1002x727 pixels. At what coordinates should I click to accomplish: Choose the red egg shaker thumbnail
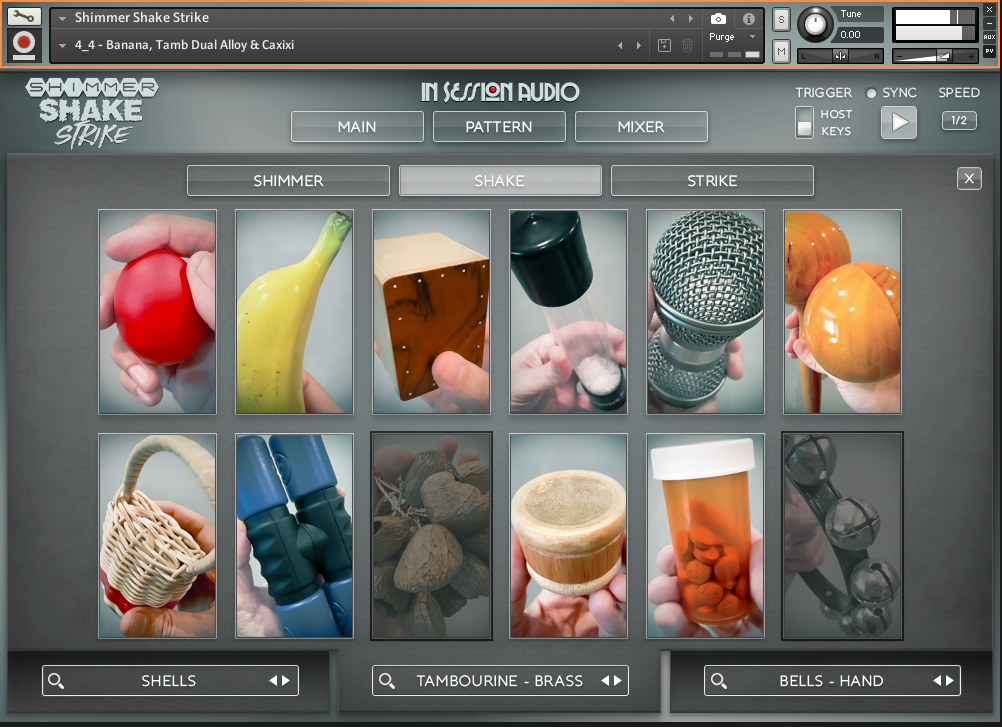point(157,312)
